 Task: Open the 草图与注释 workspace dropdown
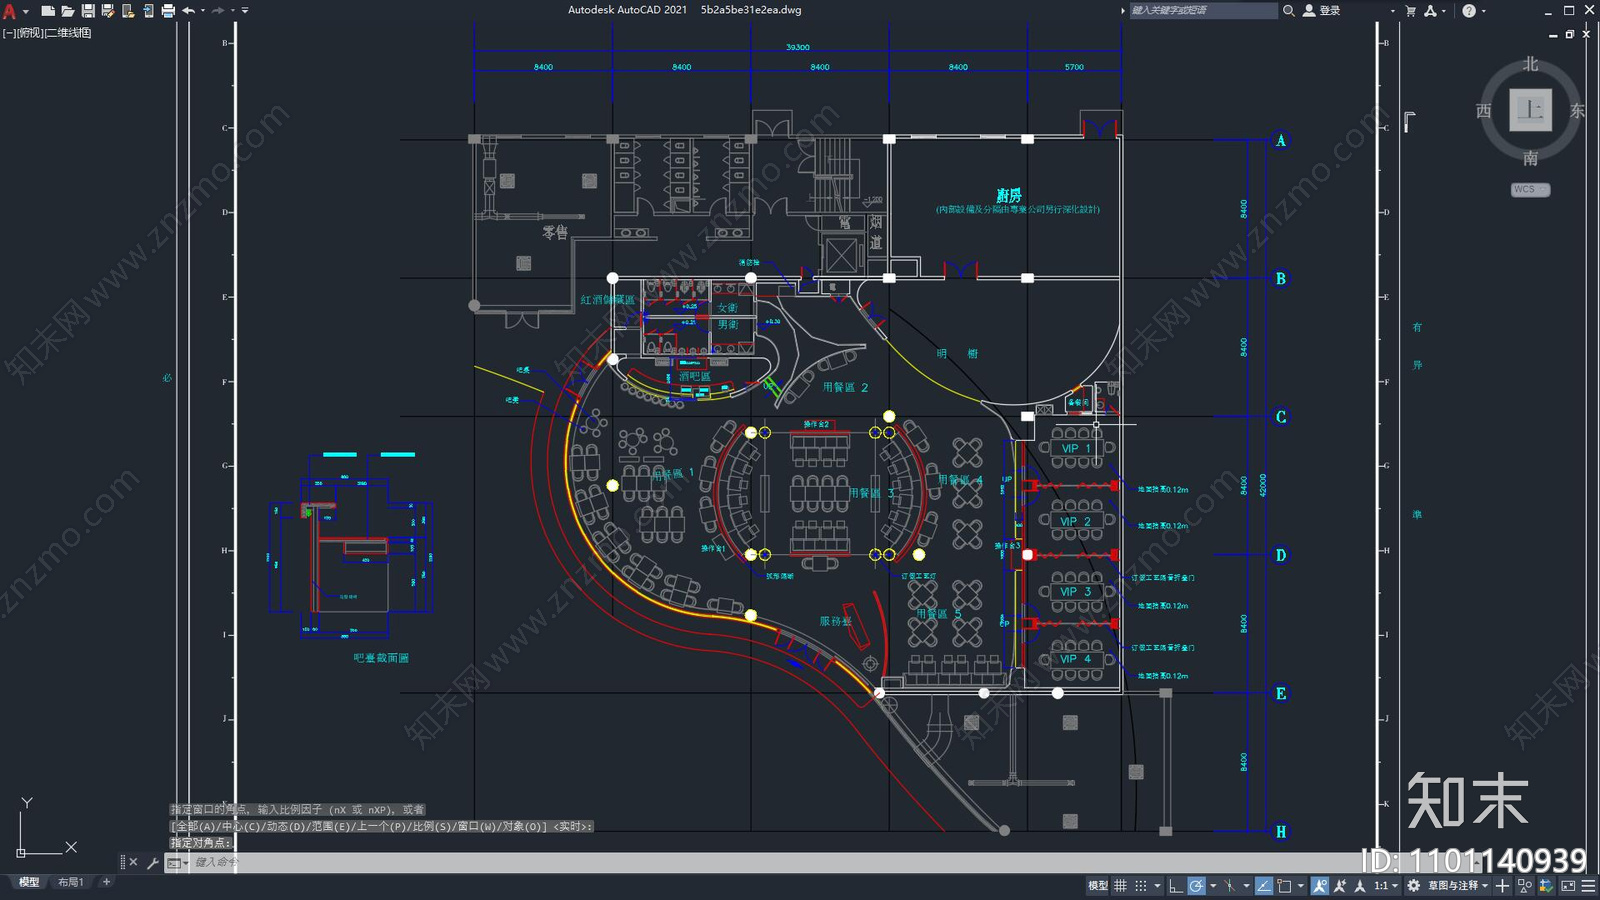point(1459,886)
